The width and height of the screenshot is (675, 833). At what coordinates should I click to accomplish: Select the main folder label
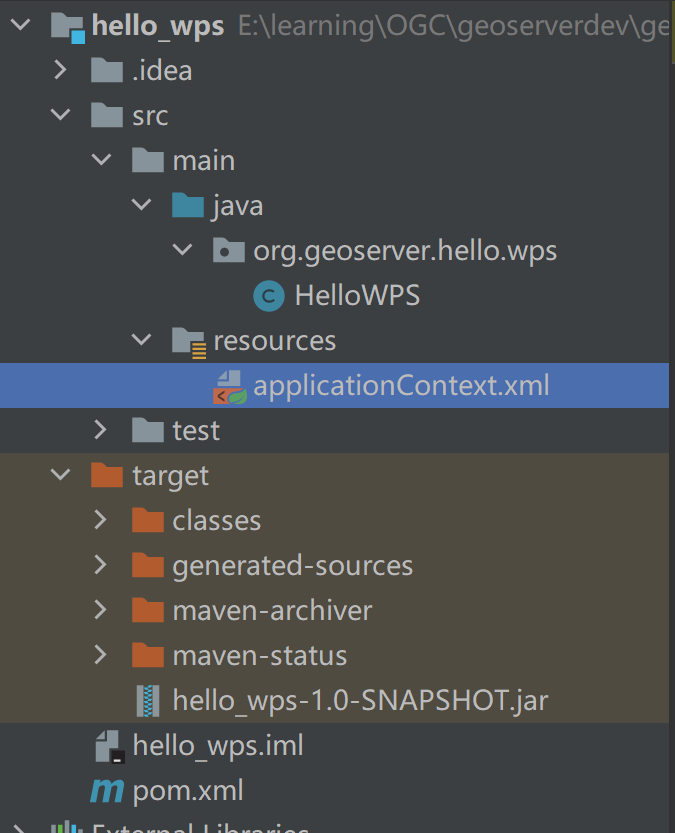[x=203, y=160]
